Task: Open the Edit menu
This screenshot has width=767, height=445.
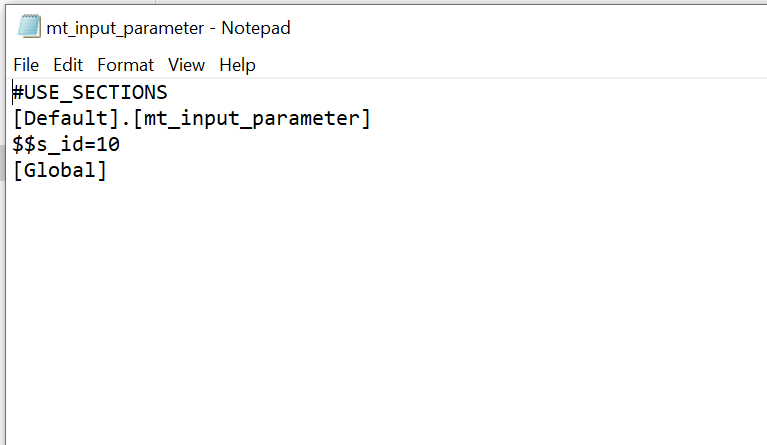Action: tap(68, 65)
